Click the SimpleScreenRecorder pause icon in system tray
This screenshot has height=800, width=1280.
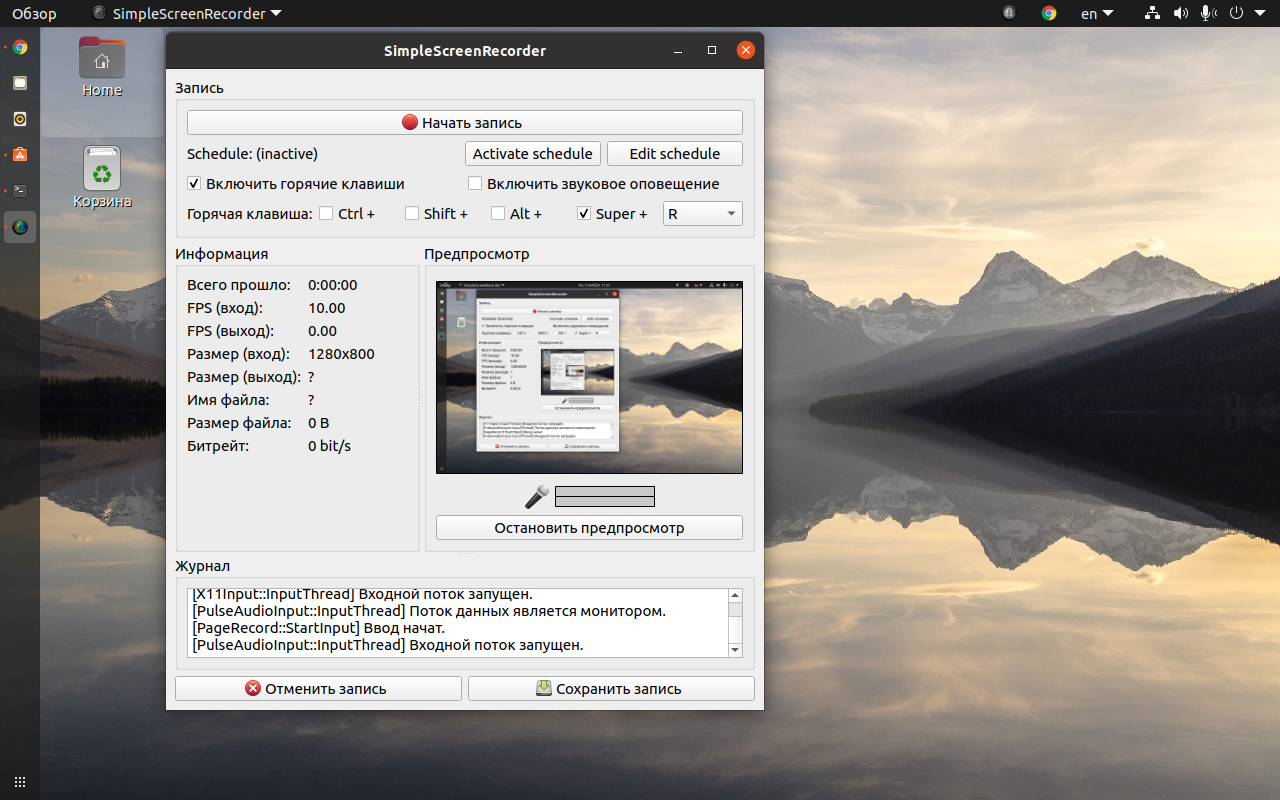click(x=1009, y=13)
